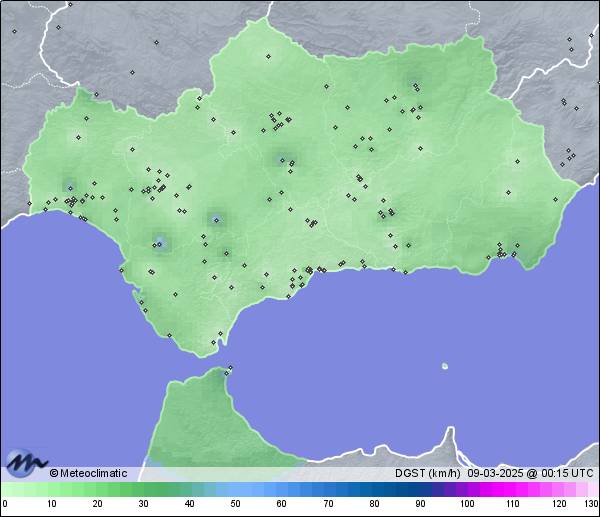This screenshot has height=517, width=600.
Task: Click the 90 label on the scale
Action: pos(420,504)
